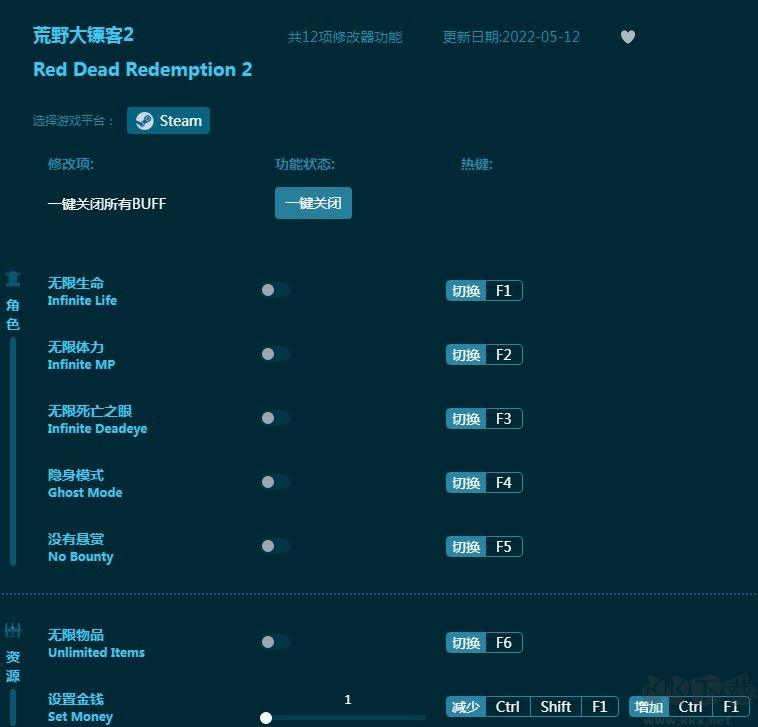
Task: Click the F2 hotkey for Infinite MP
Action: click(504, 355)
